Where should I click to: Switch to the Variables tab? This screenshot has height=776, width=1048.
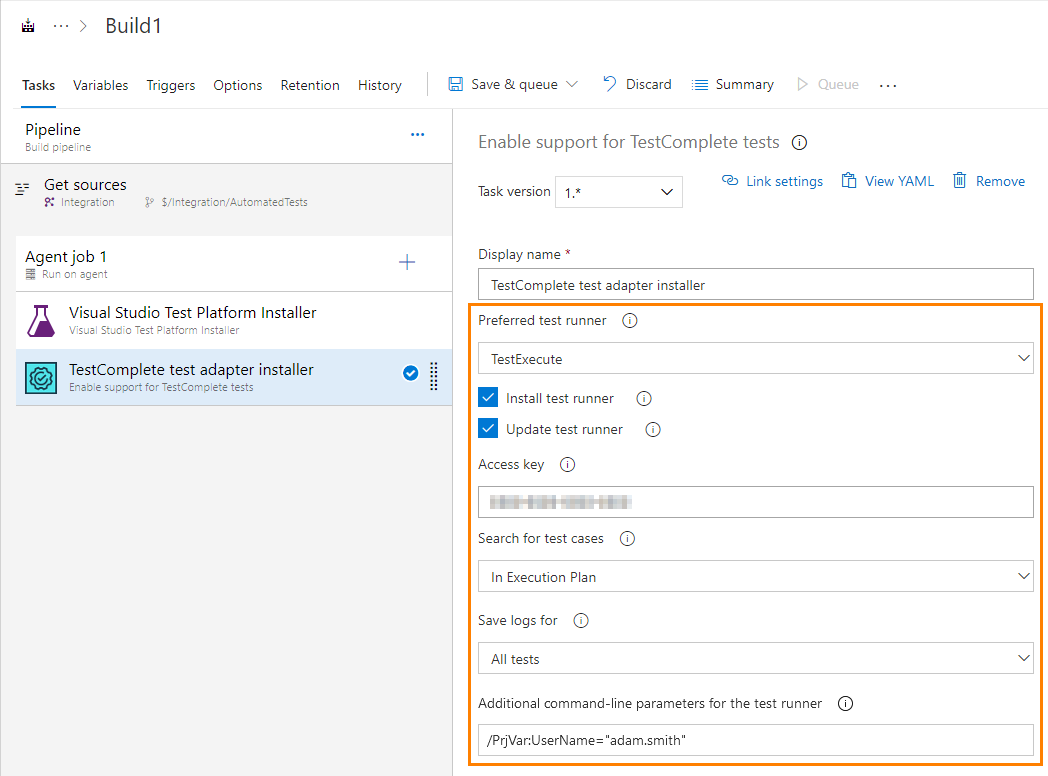100,85
